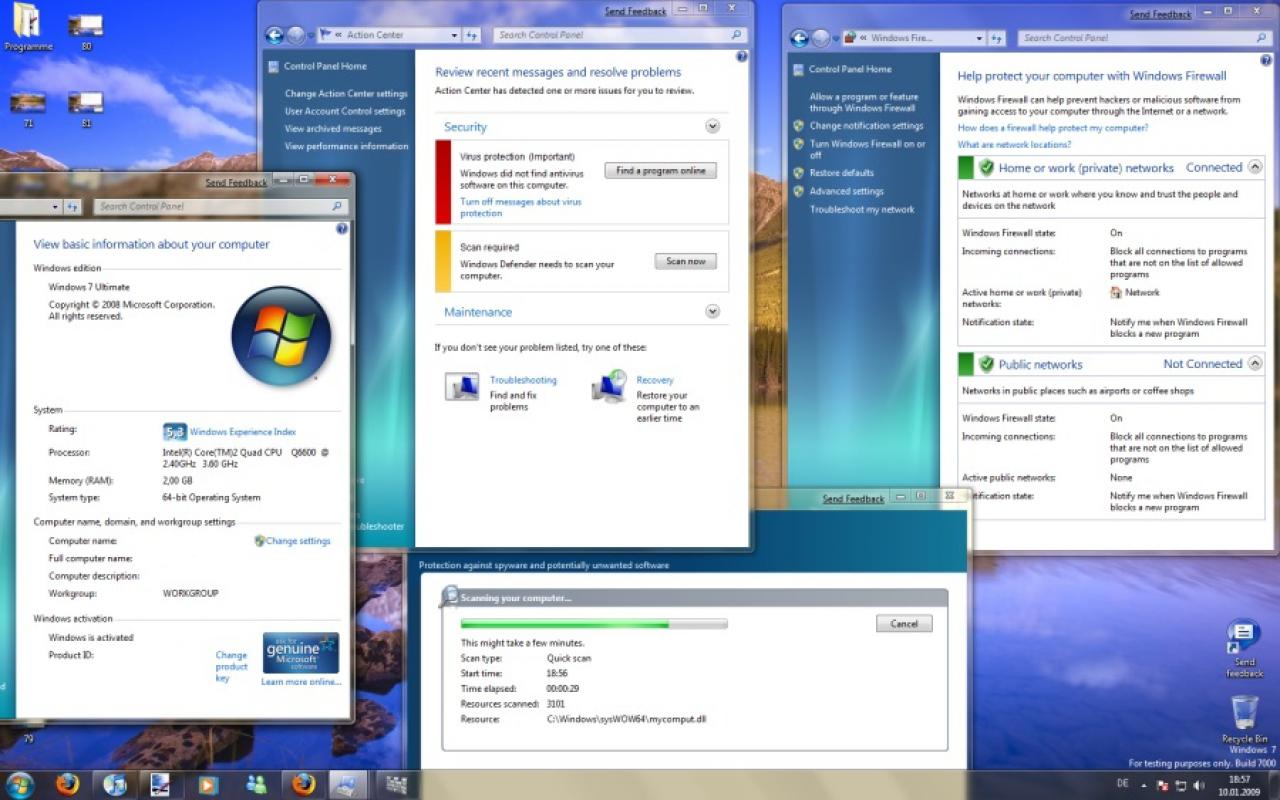1280x800 pixels.
Task: Refresh the Windows Firewall address bar
Action: [x=997, y=38]
